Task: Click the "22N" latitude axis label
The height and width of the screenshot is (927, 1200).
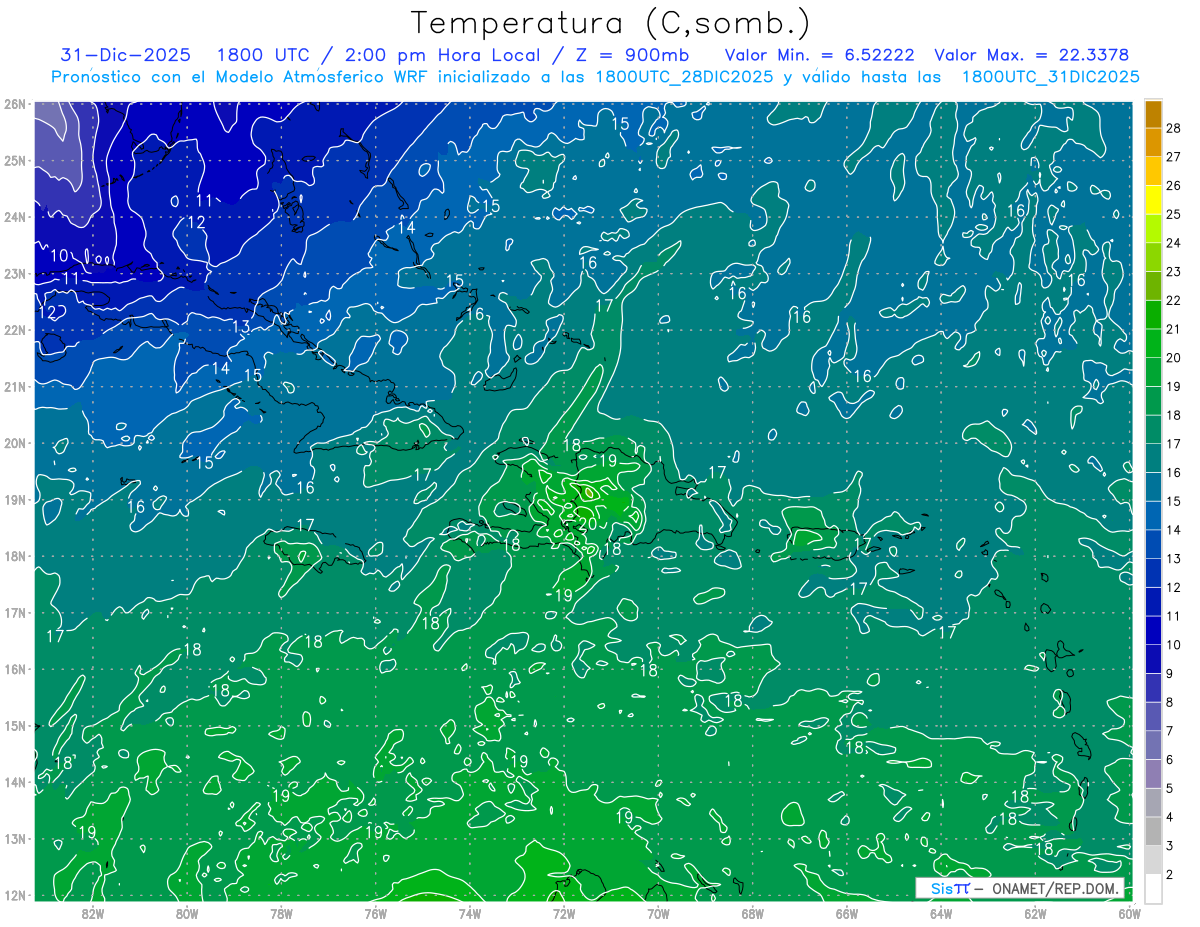Action: pos(14,330)
